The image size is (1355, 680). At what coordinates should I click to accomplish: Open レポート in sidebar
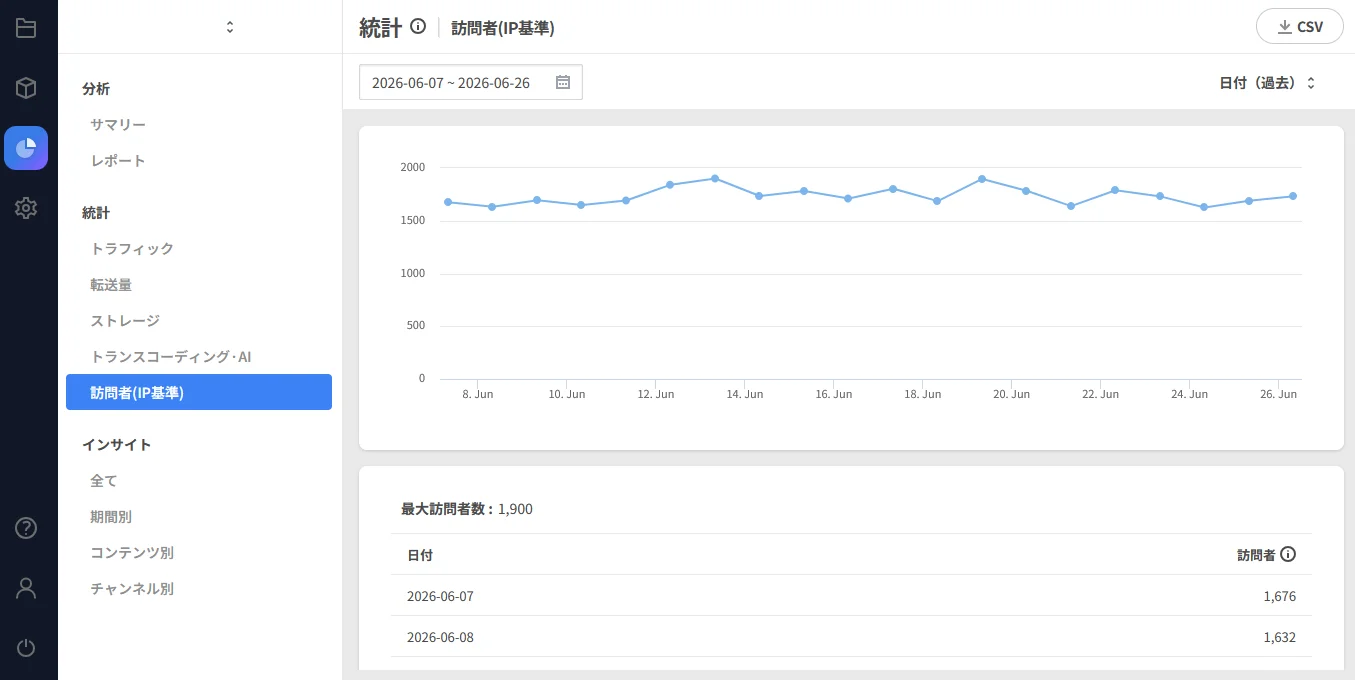pyautogui.click(x=118, y=161)
